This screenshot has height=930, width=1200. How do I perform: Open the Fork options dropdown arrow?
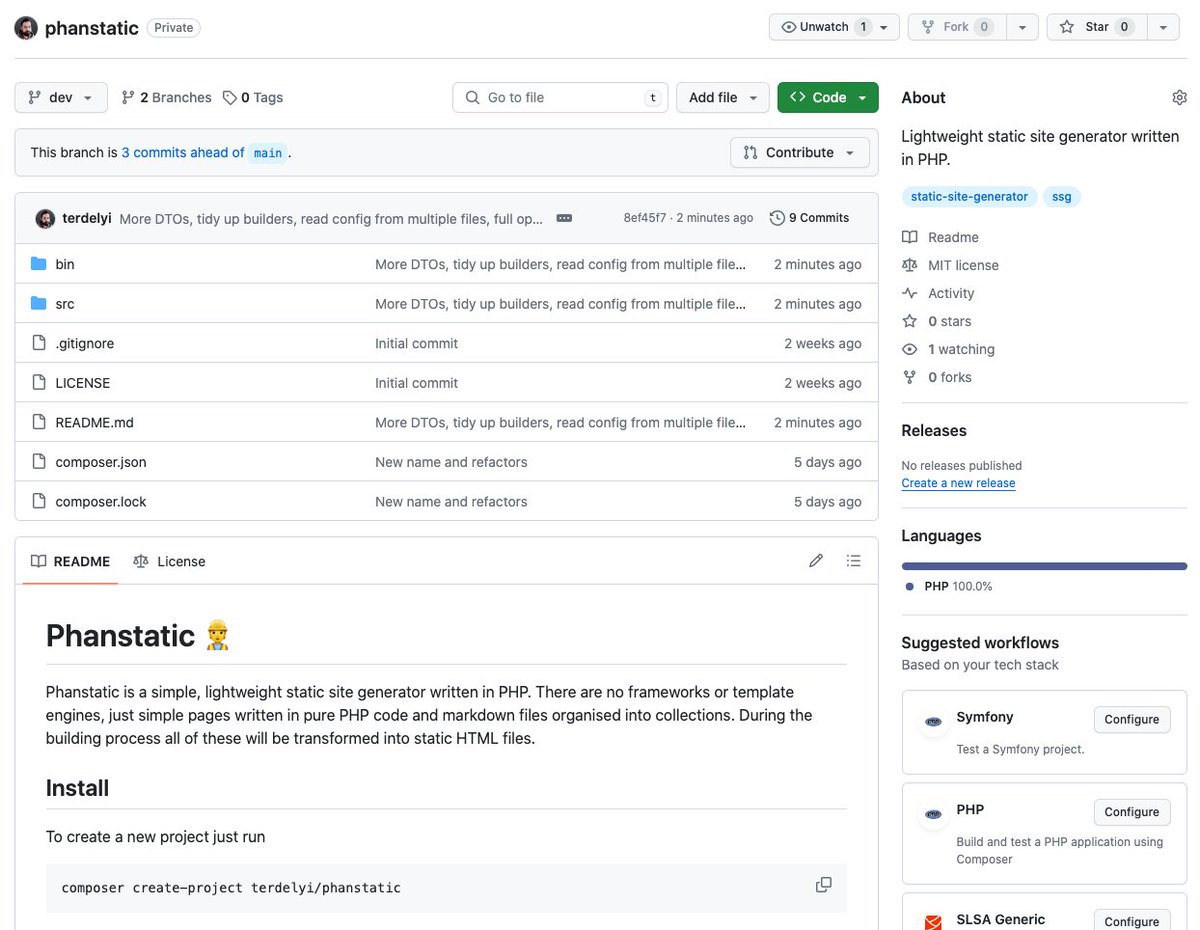(1022, 27)
